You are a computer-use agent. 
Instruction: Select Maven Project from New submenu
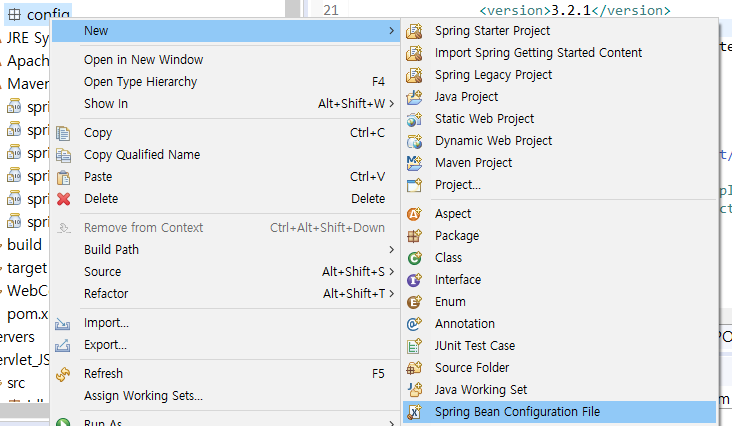(x=559, y=163)
